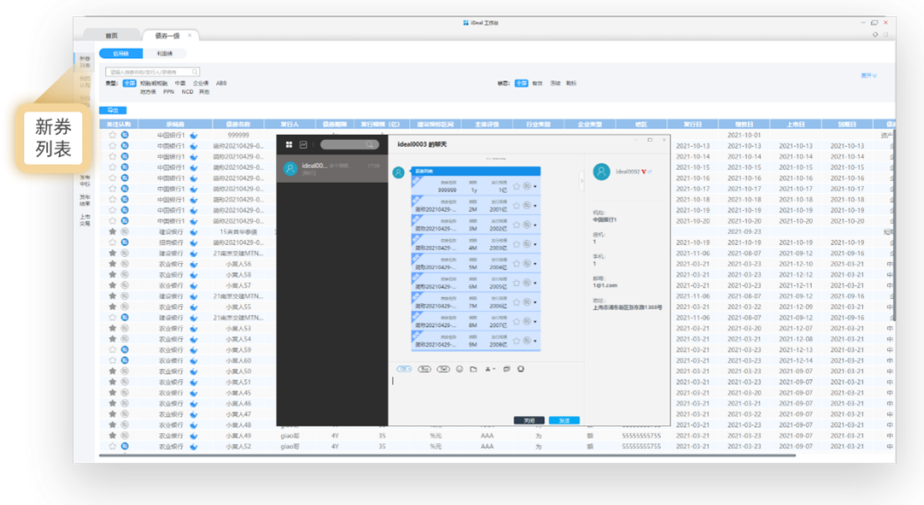
Task: Click the folder icon in chat toolbar
Action: coord(473,369)
